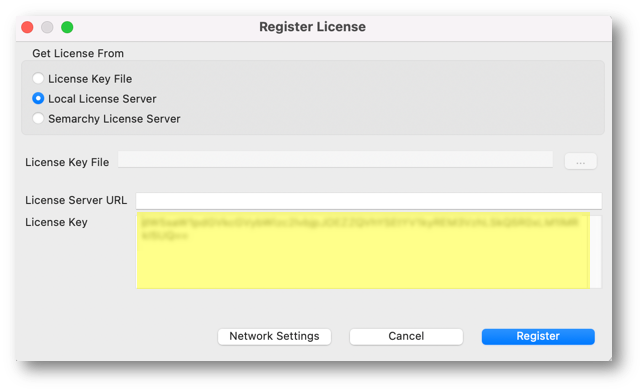
Task: Click the Register License title bar text
Action: pos(312,27)
